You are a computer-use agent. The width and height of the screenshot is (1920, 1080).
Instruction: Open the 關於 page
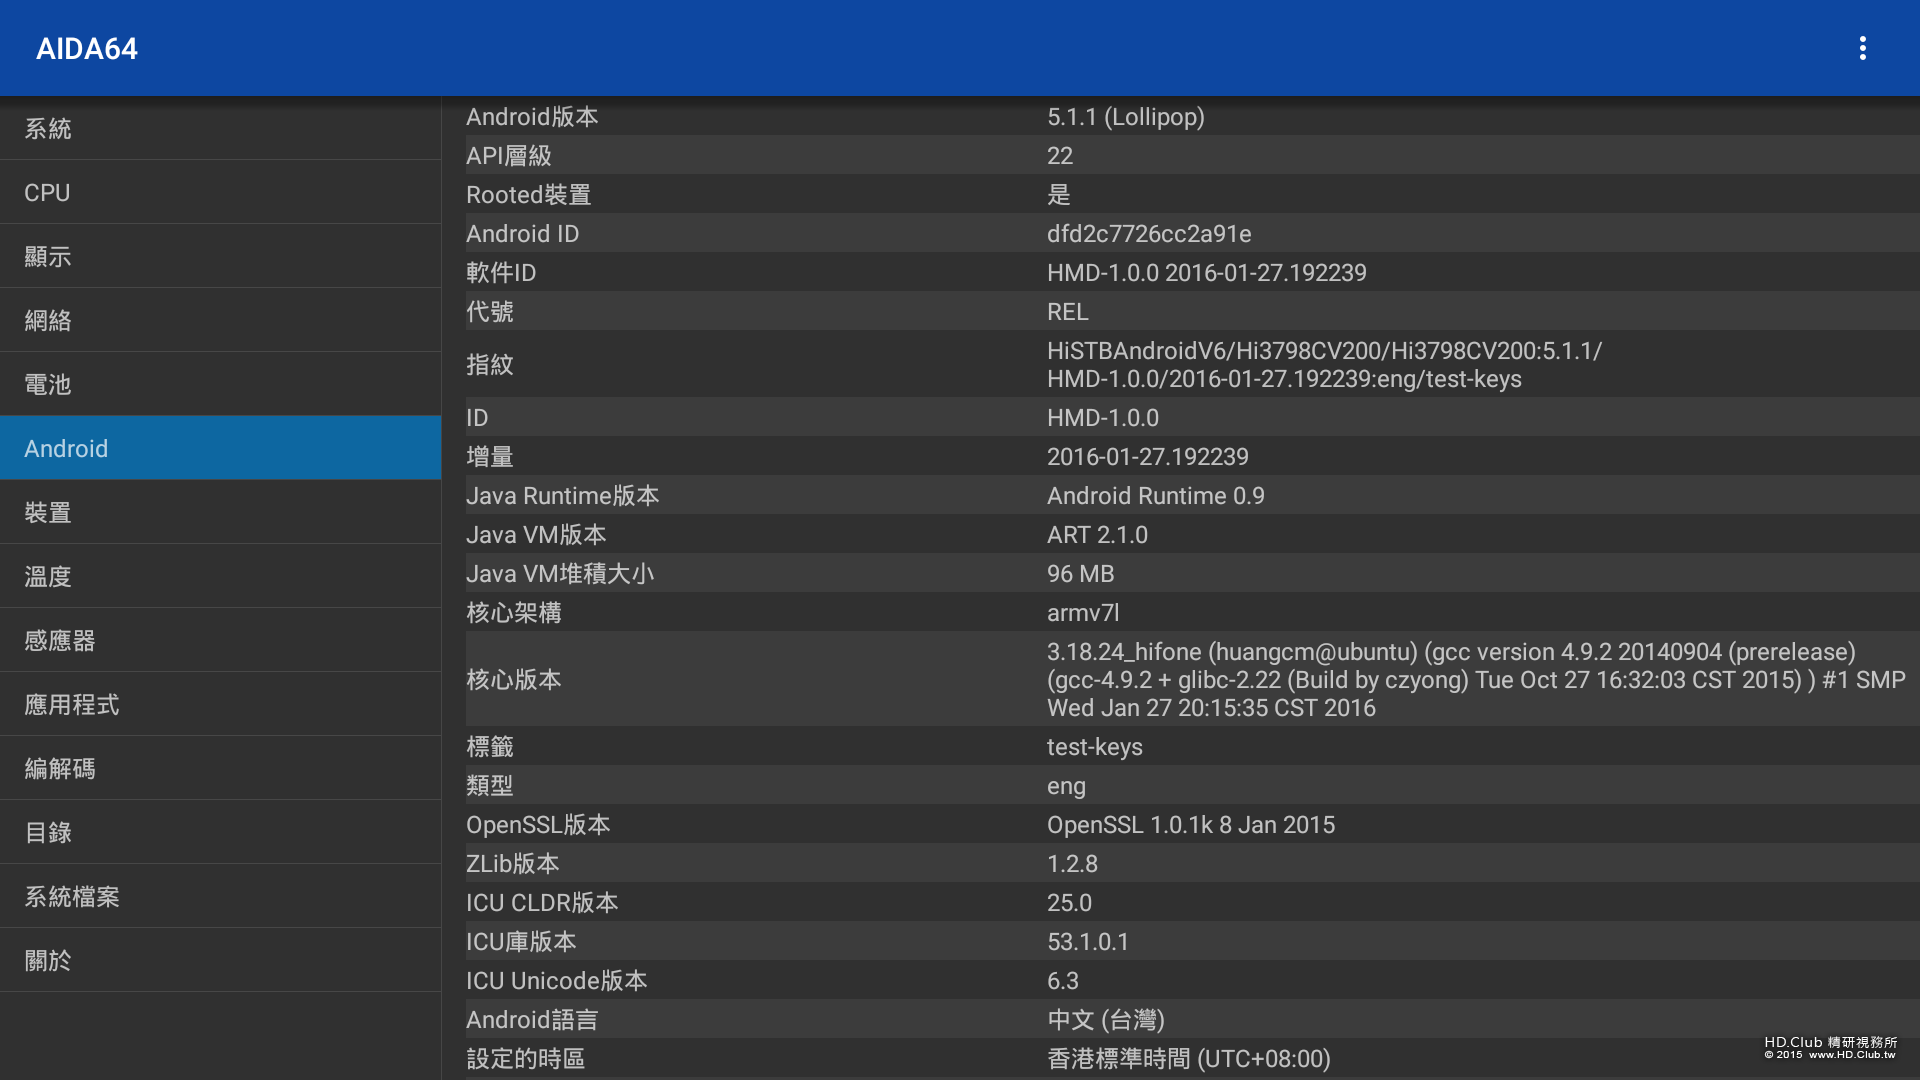pos(220,961)
